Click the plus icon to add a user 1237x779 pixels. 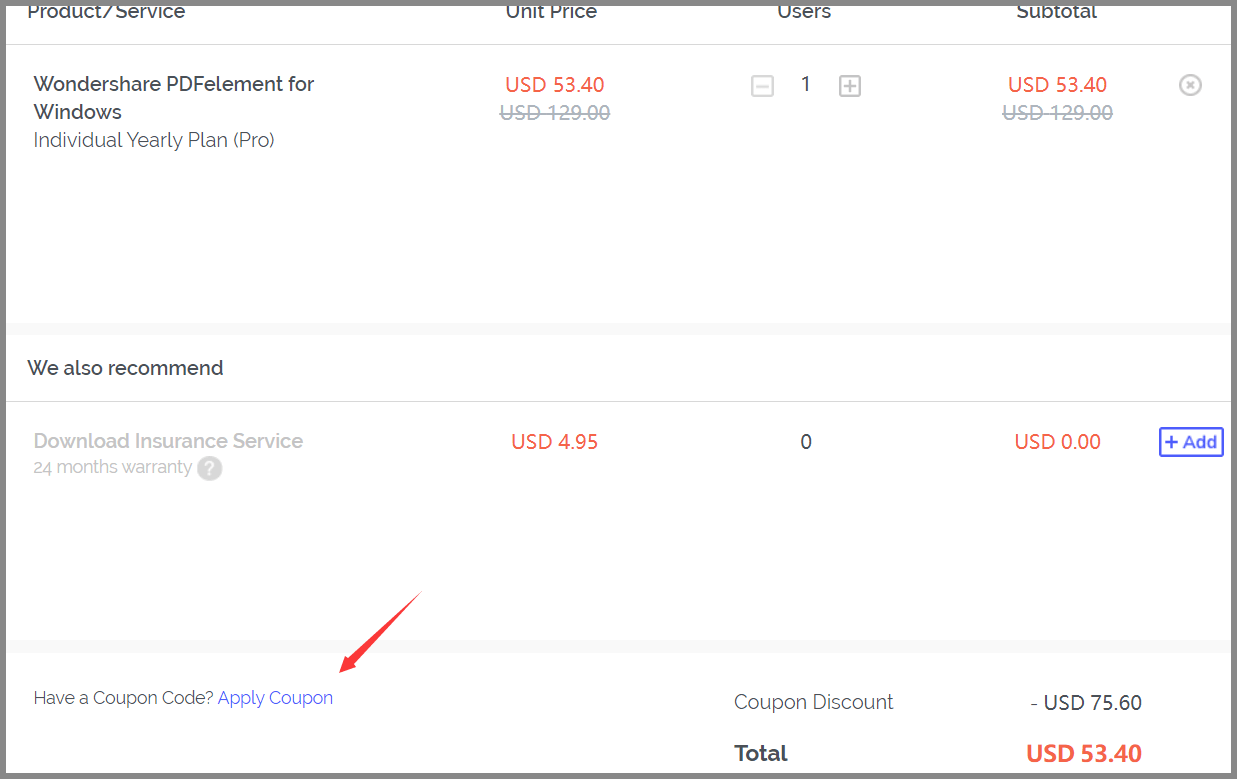849,86
